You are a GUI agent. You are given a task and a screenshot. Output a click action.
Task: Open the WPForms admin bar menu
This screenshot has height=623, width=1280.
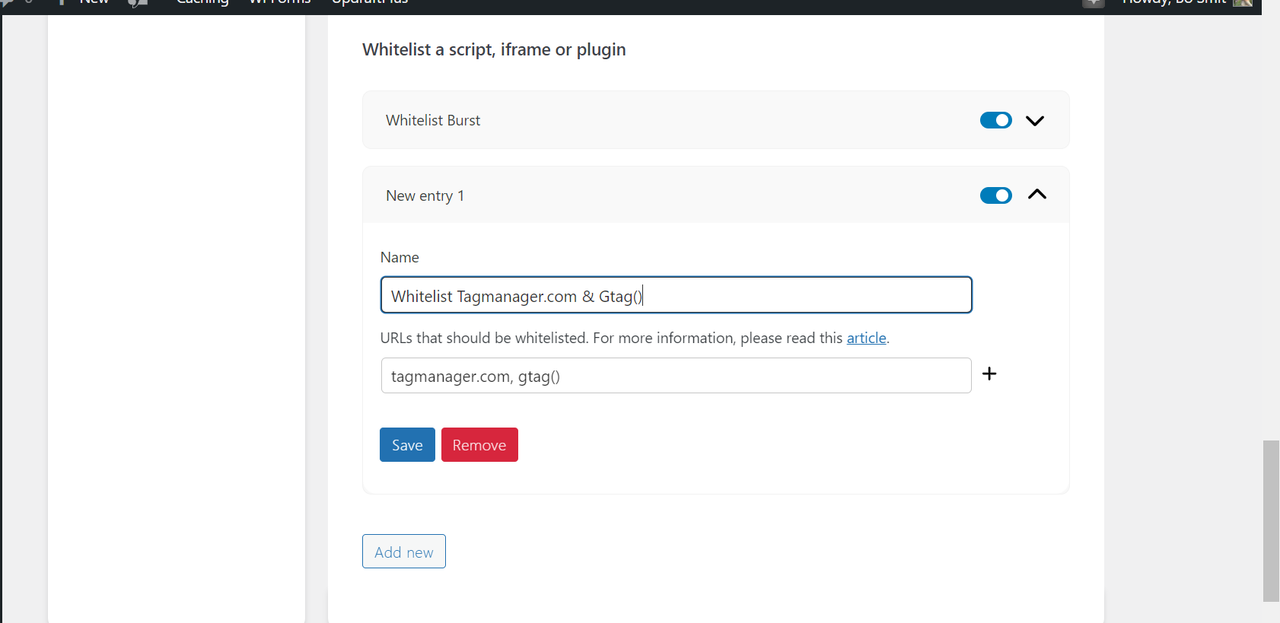pyautogui.click(x=279, y=3)
